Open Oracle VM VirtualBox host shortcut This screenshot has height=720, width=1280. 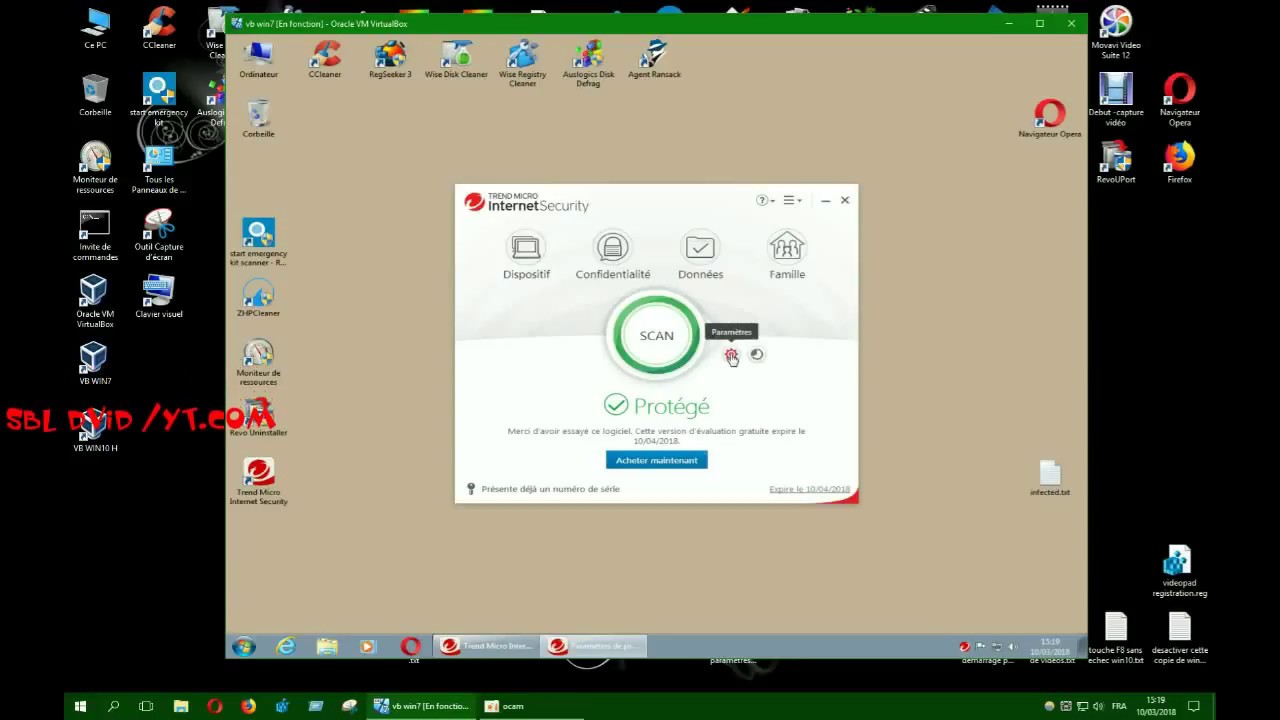pos(95,301)
